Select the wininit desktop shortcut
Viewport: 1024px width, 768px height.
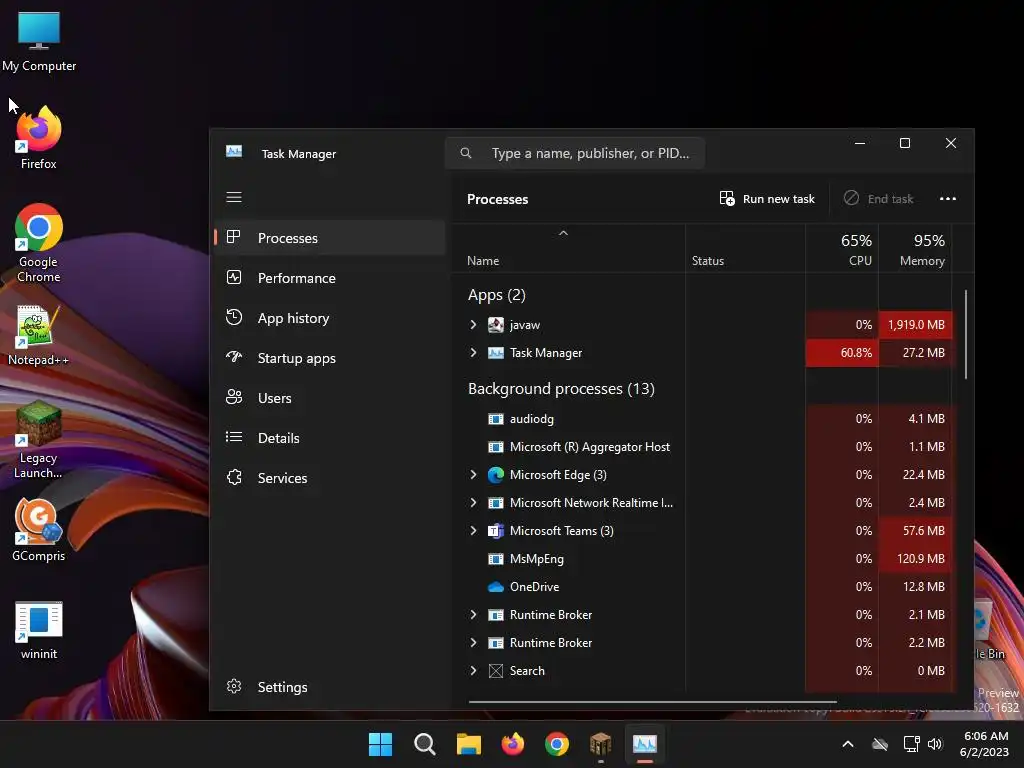coord(39,630)
